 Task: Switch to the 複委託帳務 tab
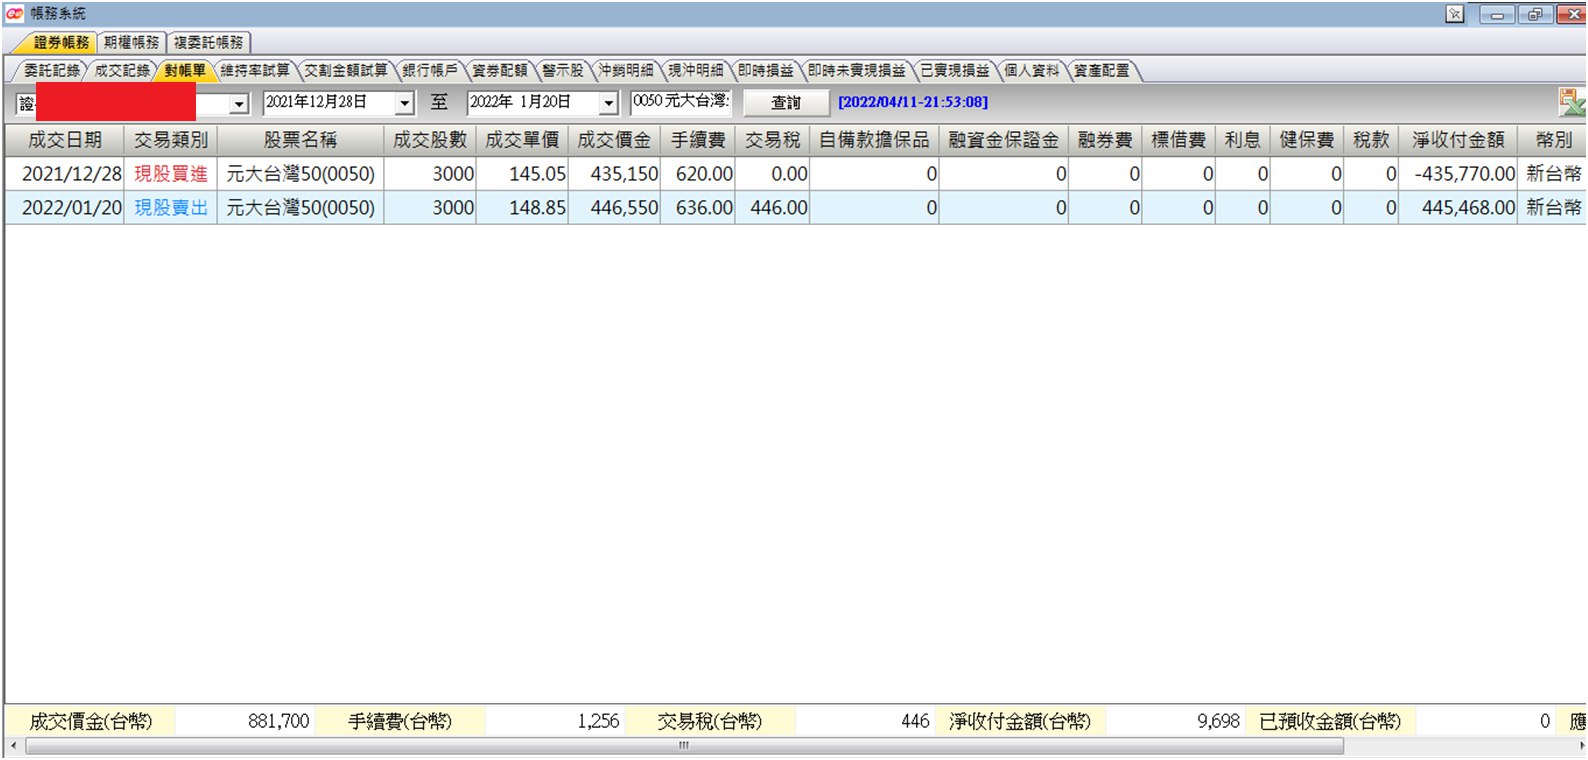point(208,42)
